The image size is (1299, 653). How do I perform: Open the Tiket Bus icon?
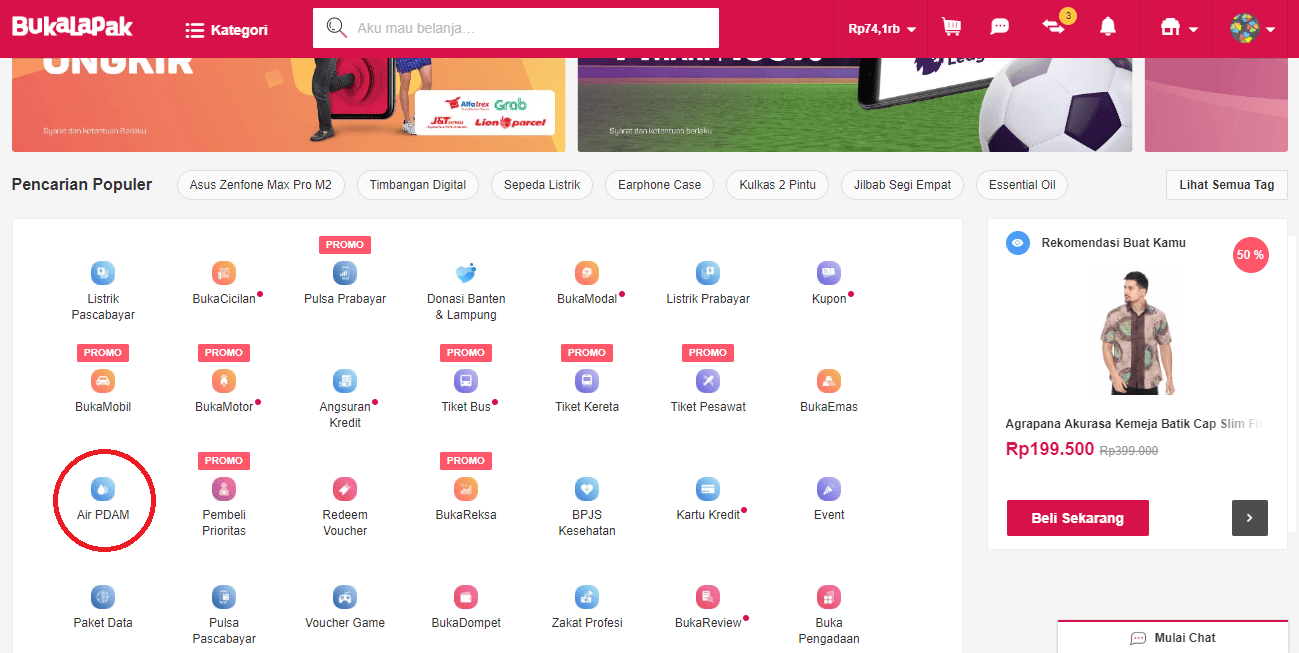466,381
